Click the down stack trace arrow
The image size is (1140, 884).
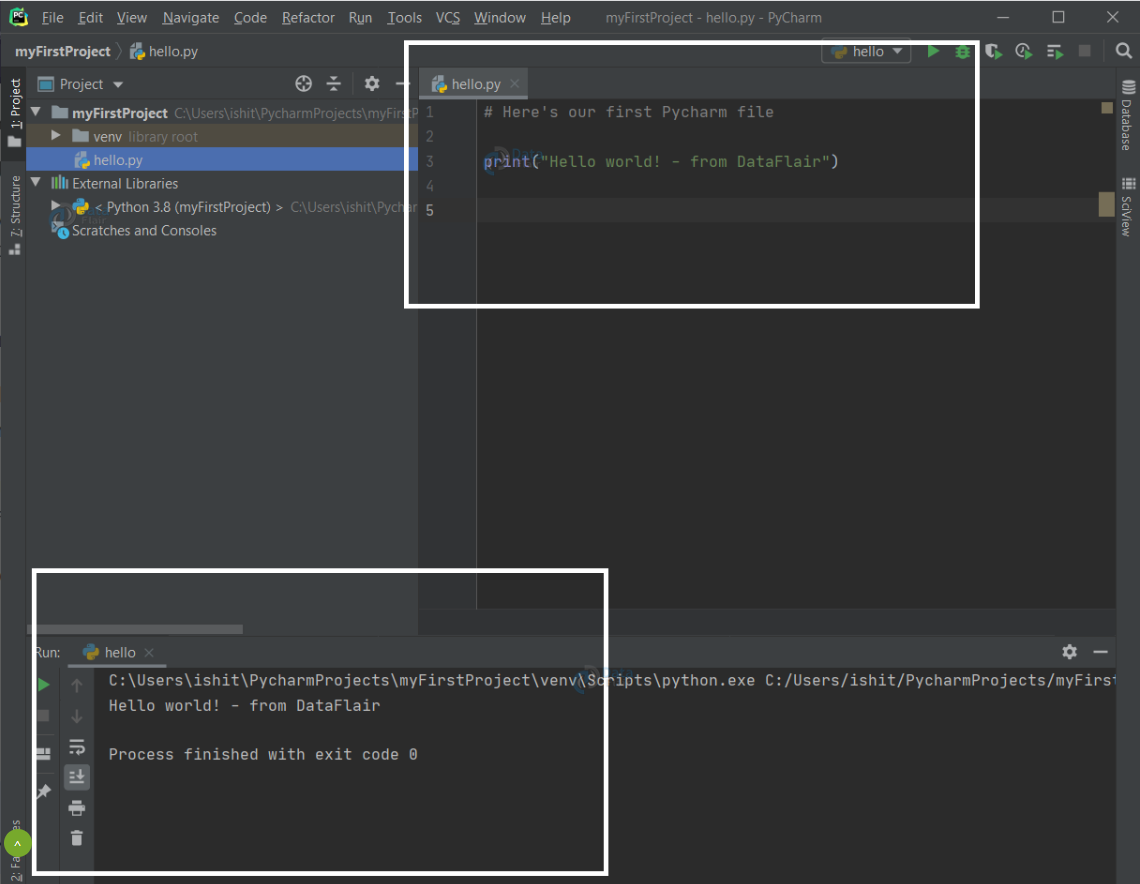tap(76, 717)
